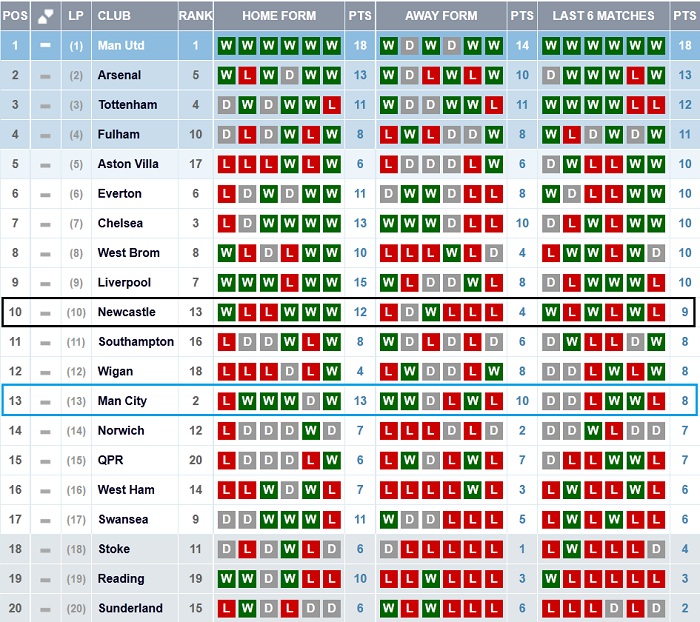Screen dimensions: 700x622
Task: Open Man City club name
Action: tap(122, 401)
